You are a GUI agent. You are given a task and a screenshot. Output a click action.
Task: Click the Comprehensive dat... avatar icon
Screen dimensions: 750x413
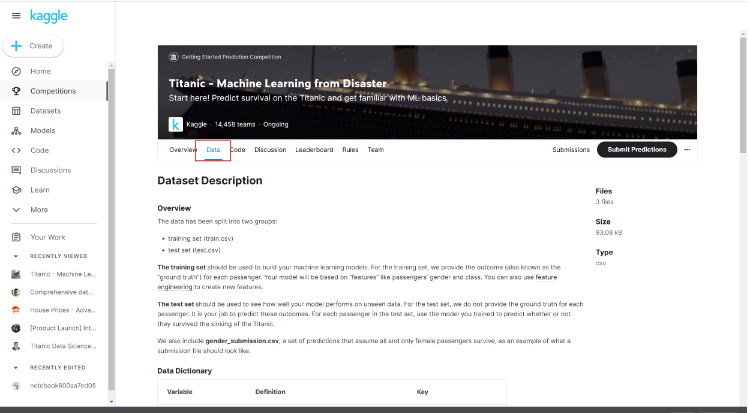click(x=16, y=292)
